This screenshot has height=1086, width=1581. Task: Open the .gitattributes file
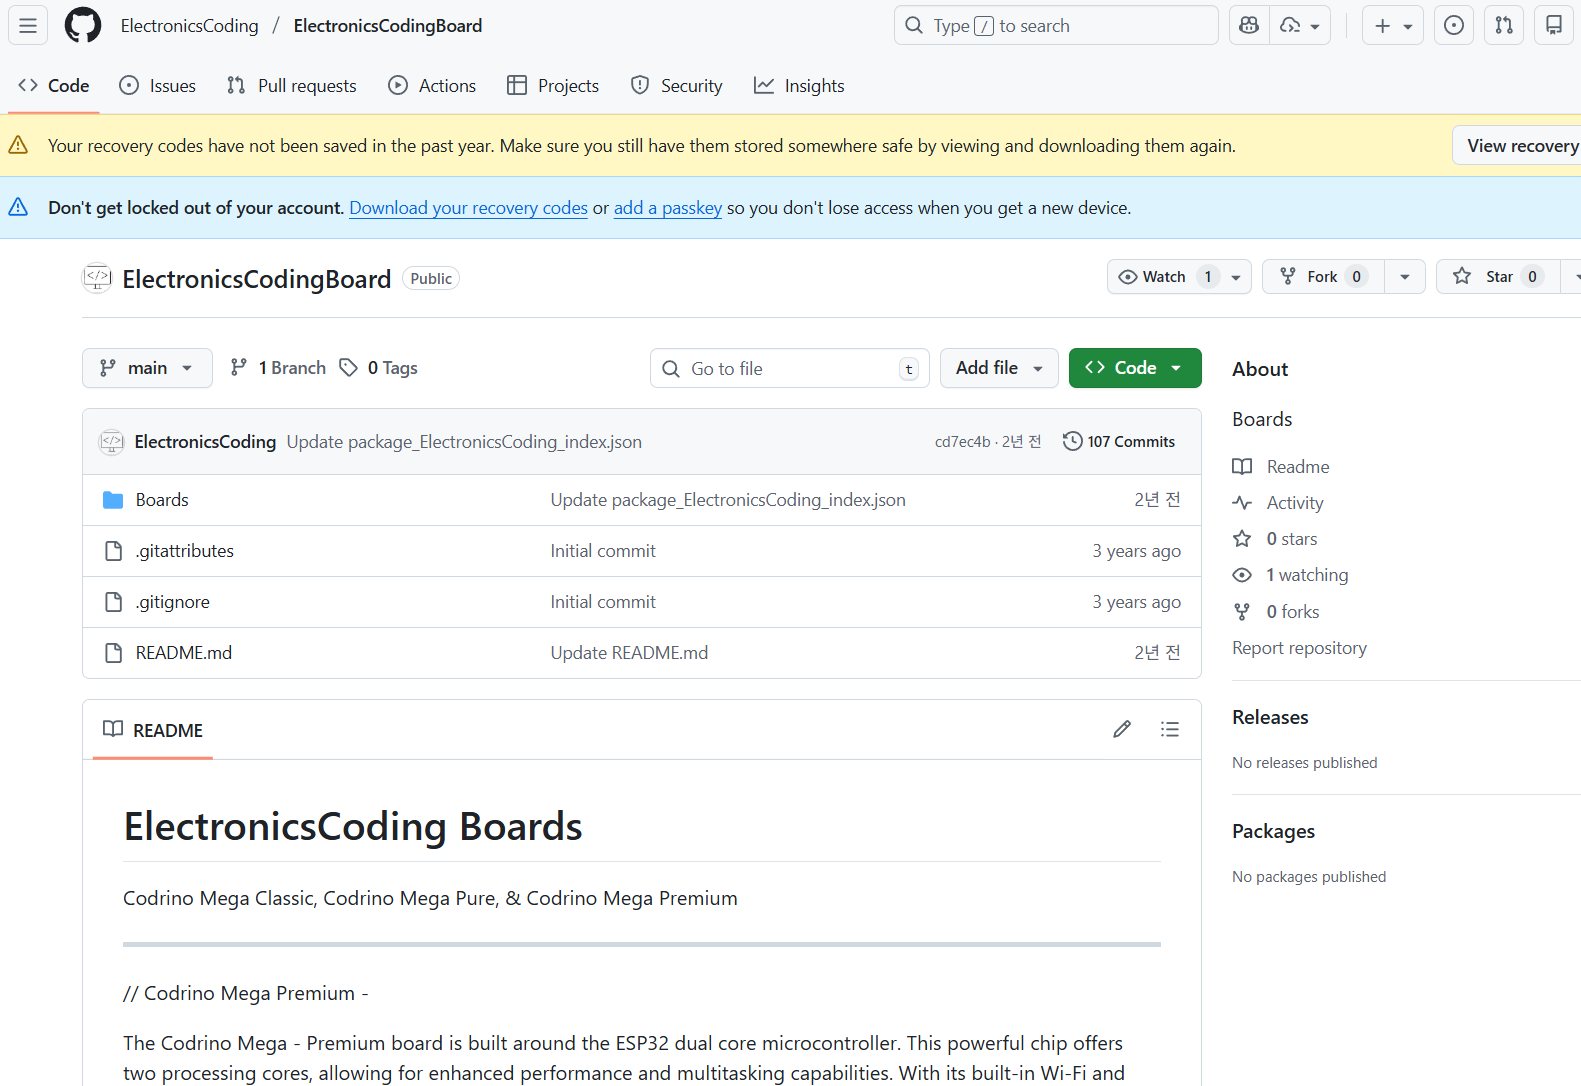coord(185,551)
